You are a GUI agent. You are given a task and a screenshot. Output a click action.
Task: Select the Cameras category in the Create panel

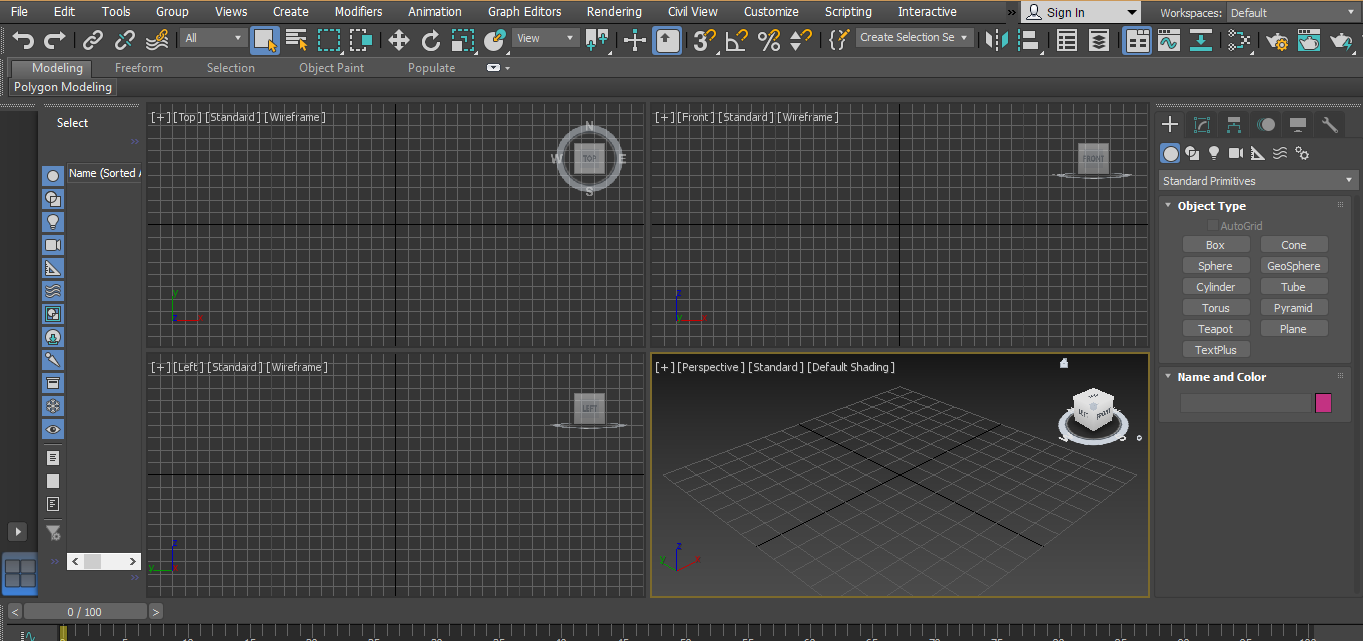tap(1236, 153)
